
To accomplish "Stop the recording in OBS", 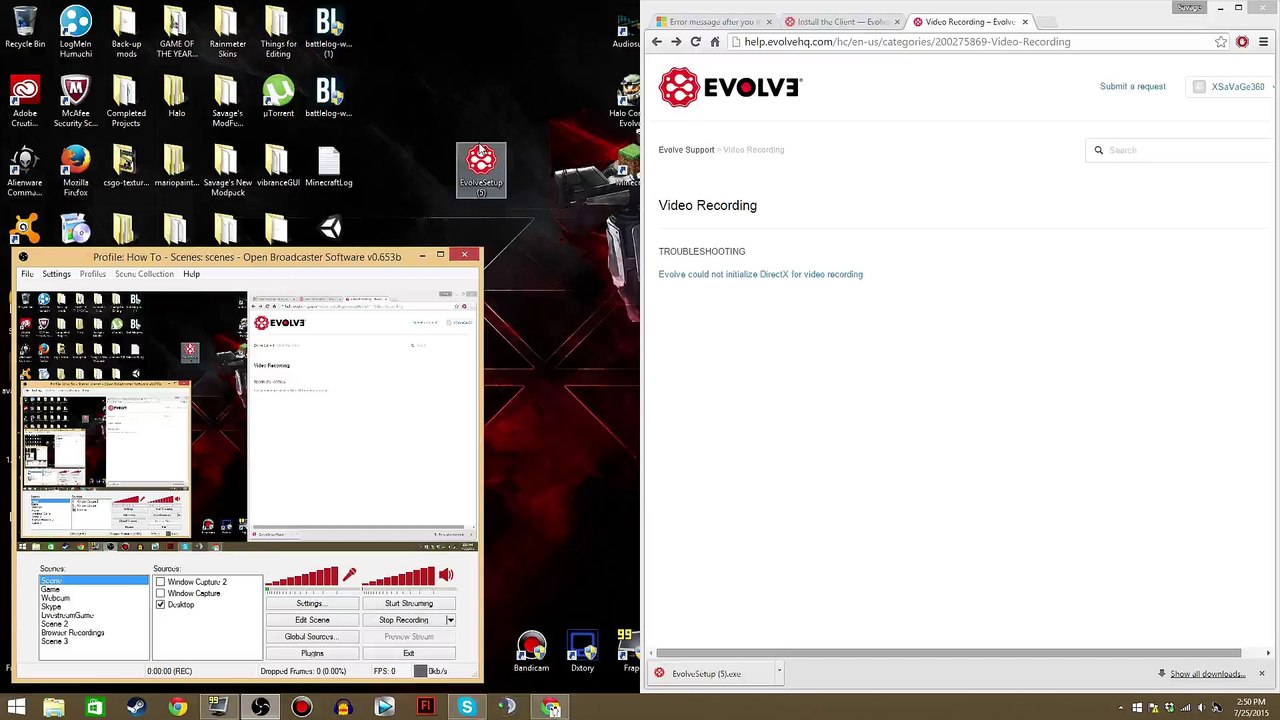I will point(403,620).
